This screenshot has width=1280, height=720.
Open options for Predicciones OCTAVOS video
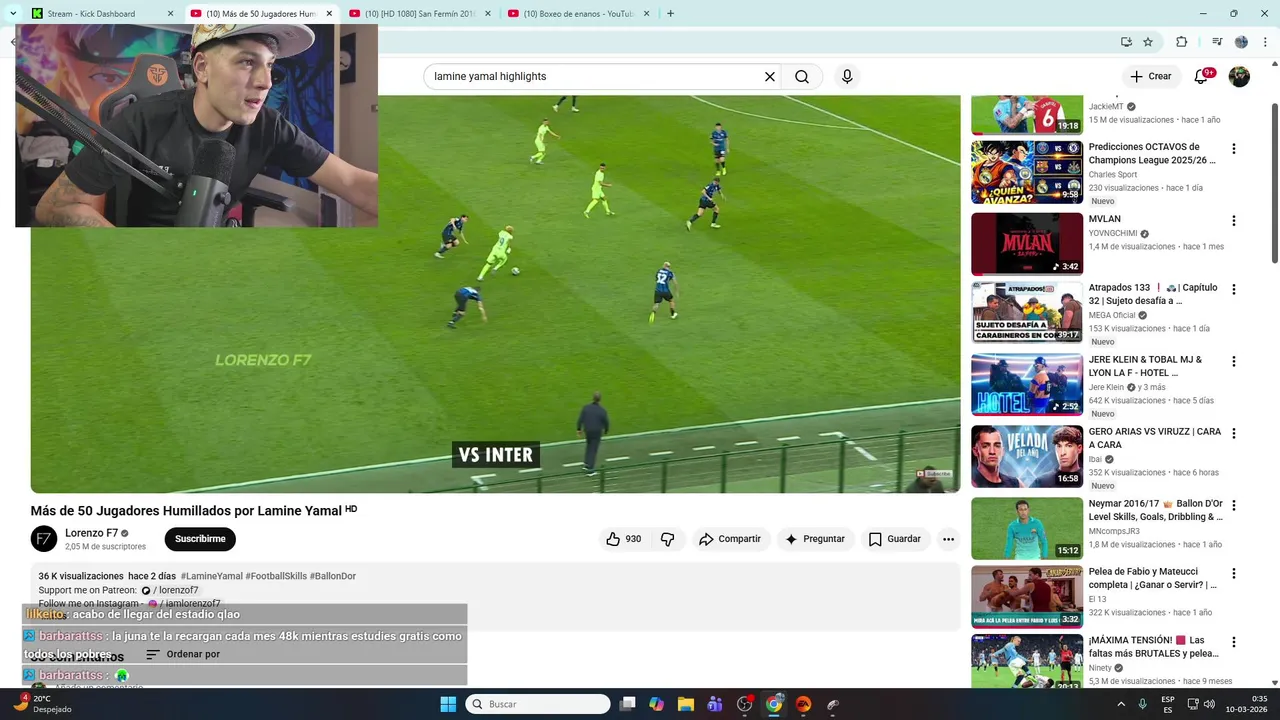coord(1233,149)
